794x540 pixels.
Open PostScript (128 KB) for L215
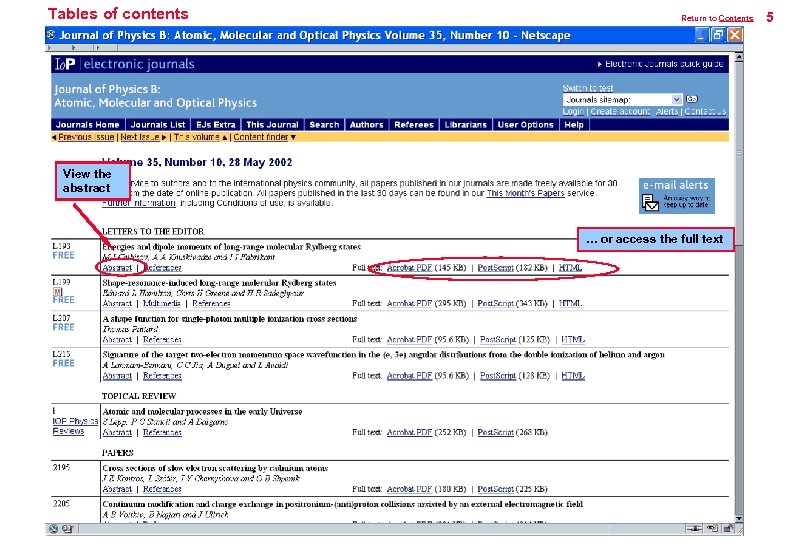498,375
